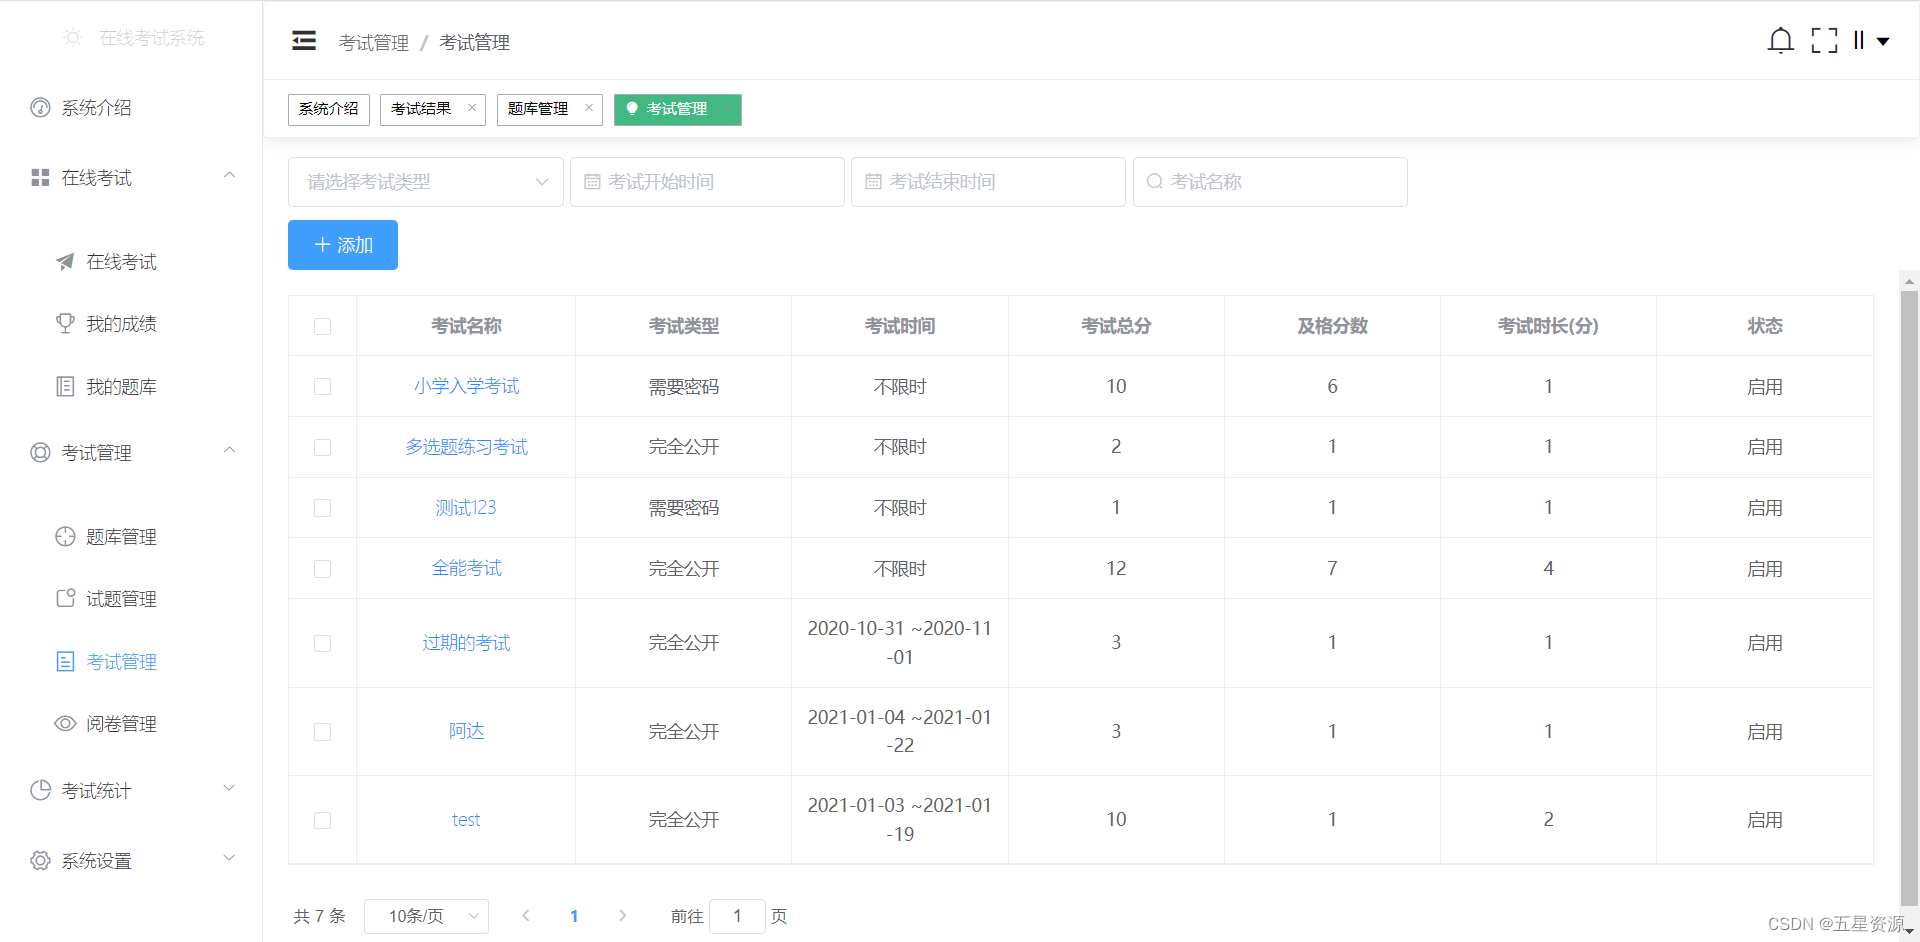The width and height of the screenshot is (1920, 942).
Task: Close the 考试结果 tab with its x
Action: coord(472,108)
